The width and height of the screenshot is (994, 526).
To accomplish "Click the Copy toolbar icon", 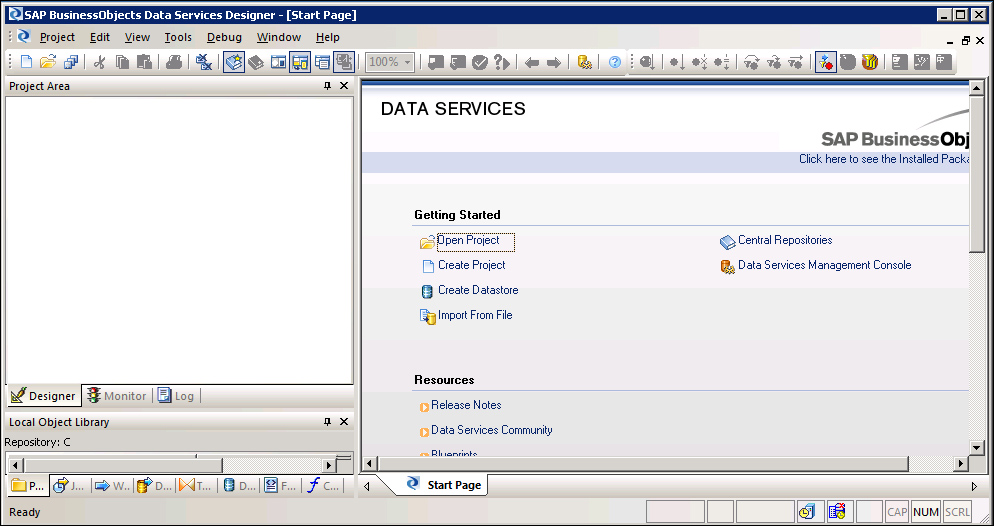I will [x=122, y=62].
